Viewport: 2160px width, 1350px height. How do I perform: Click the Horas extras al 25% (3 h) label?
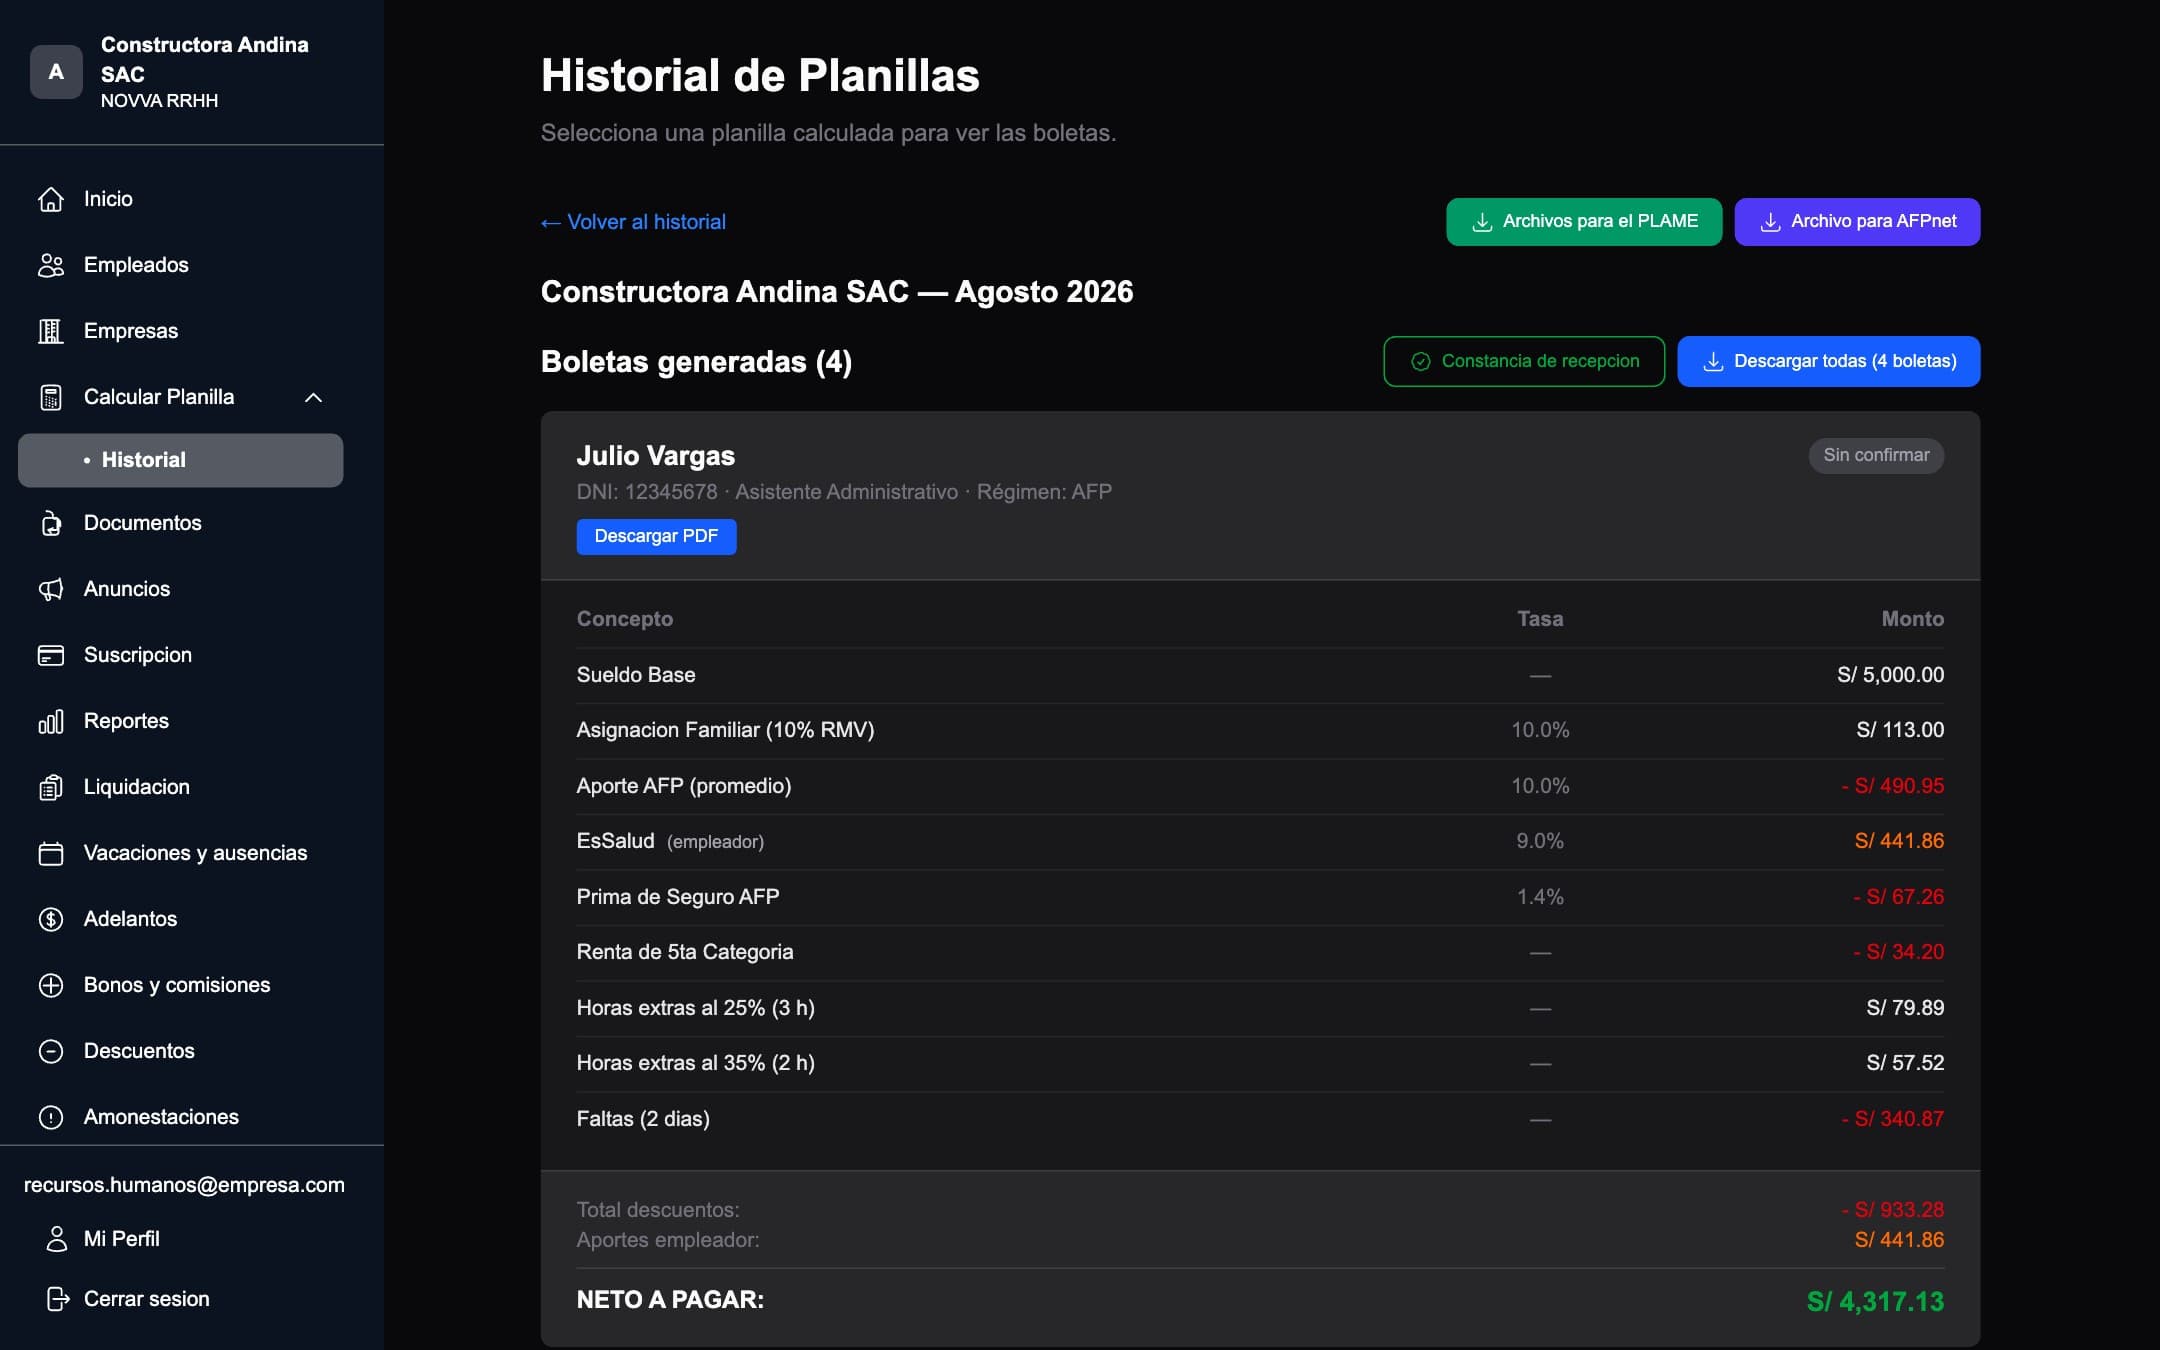[x=696, y=1008]
